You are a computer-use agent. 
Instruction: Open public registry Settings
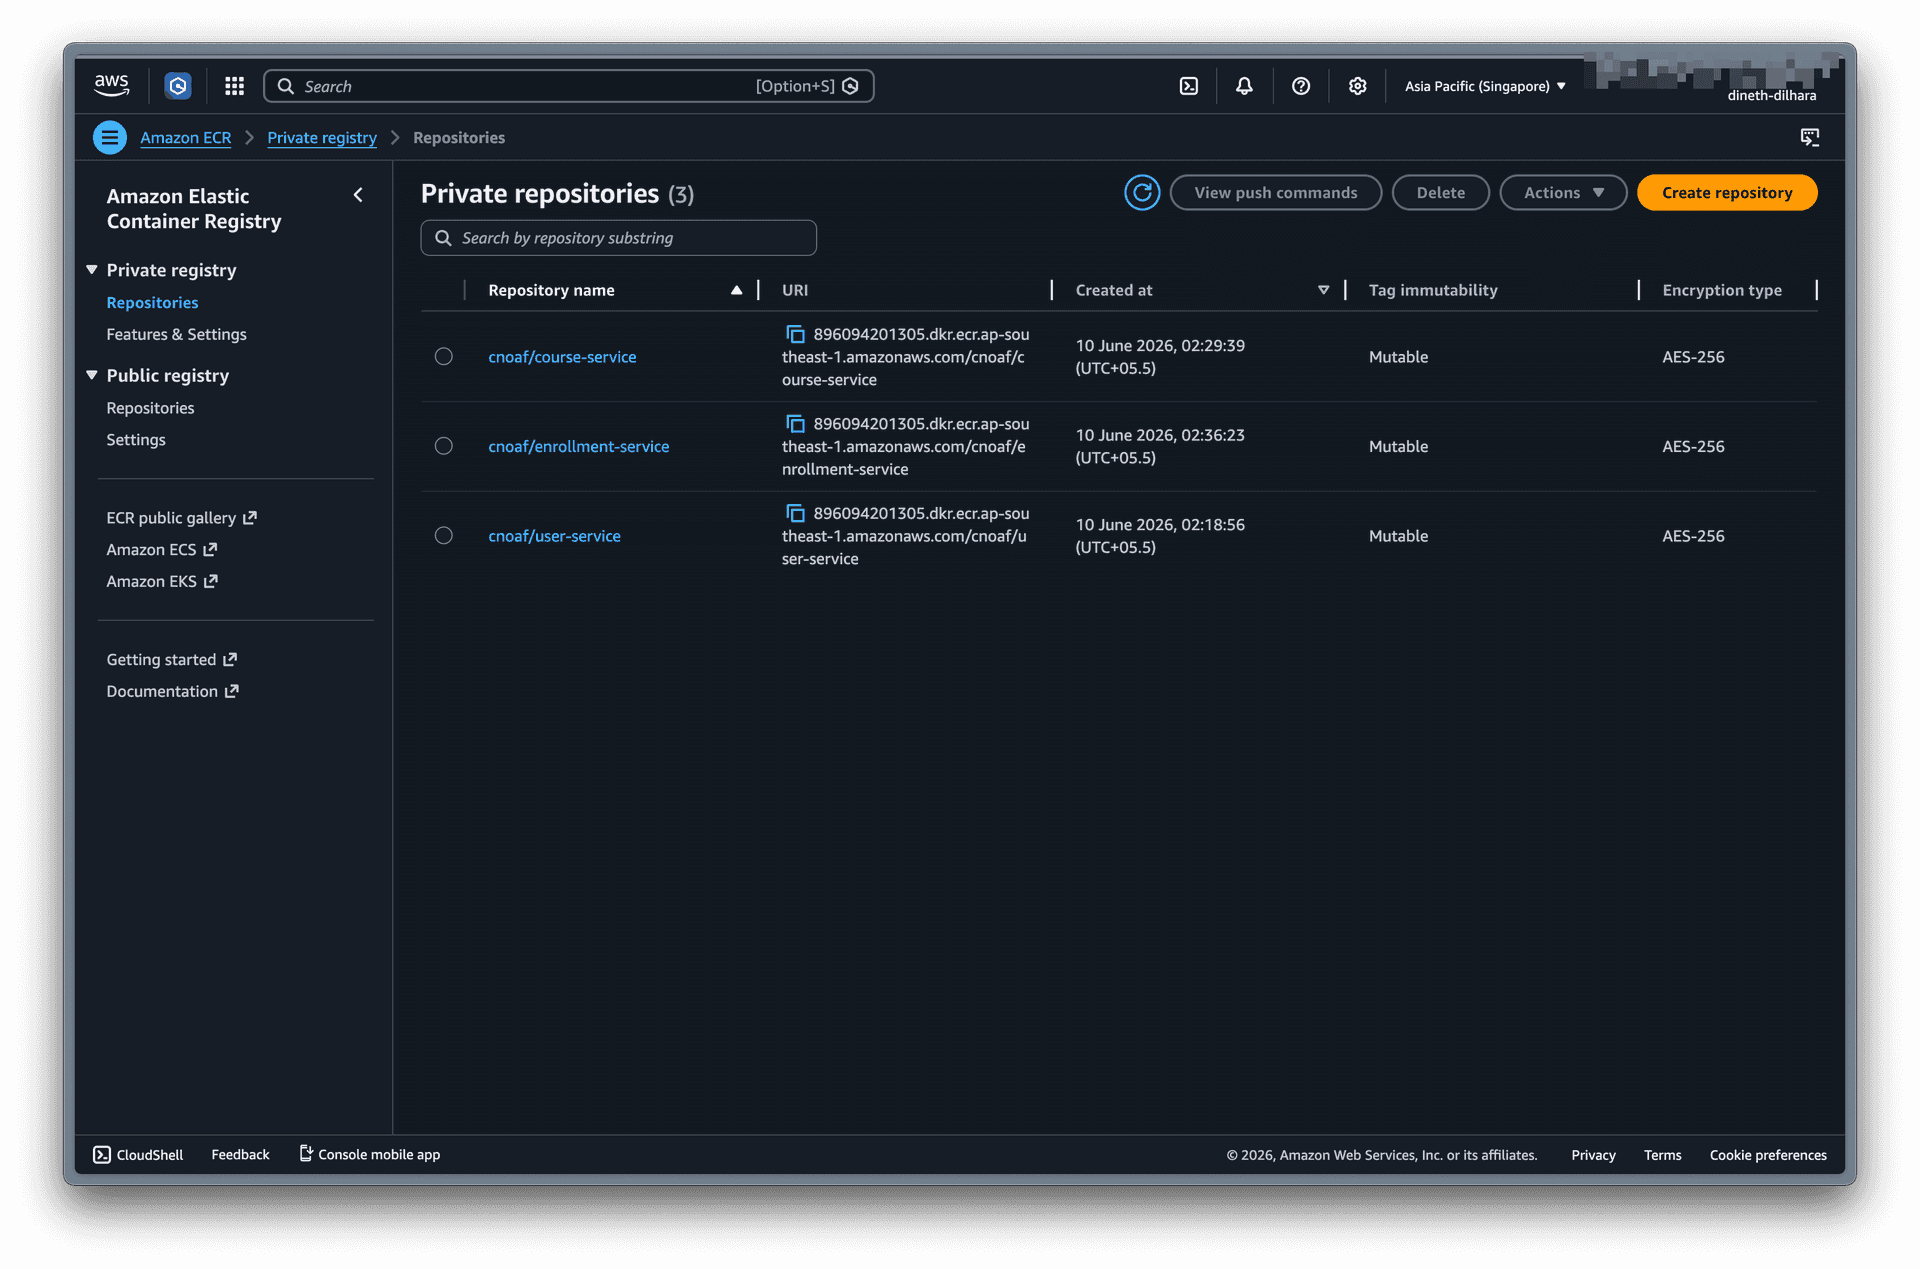click(136, 440)
